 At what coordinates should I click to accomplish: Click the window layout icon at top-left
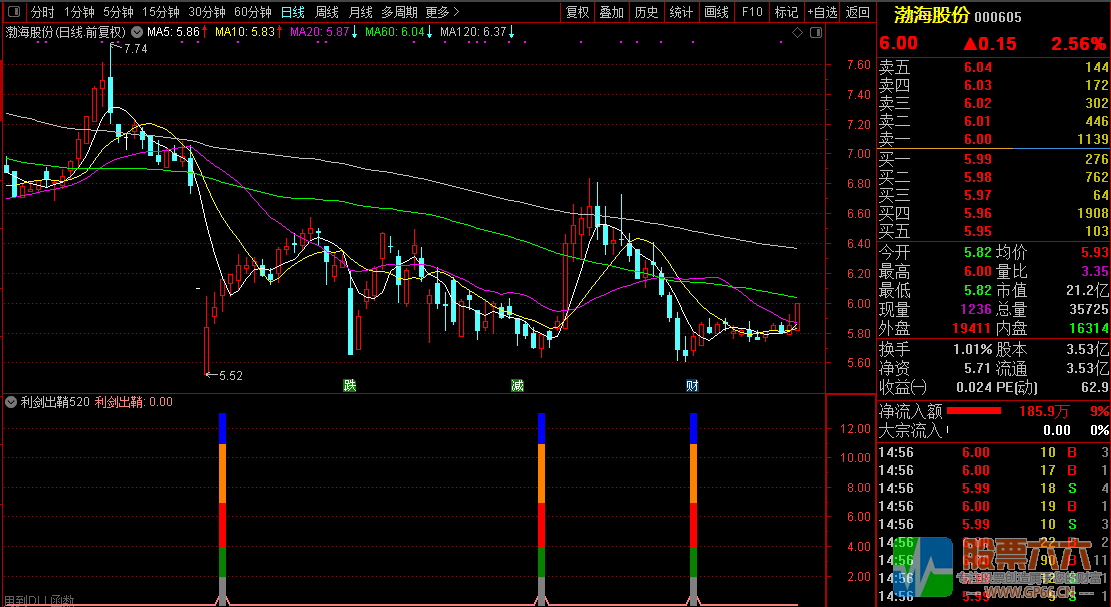pyautogui.click(x=13, y=13)
